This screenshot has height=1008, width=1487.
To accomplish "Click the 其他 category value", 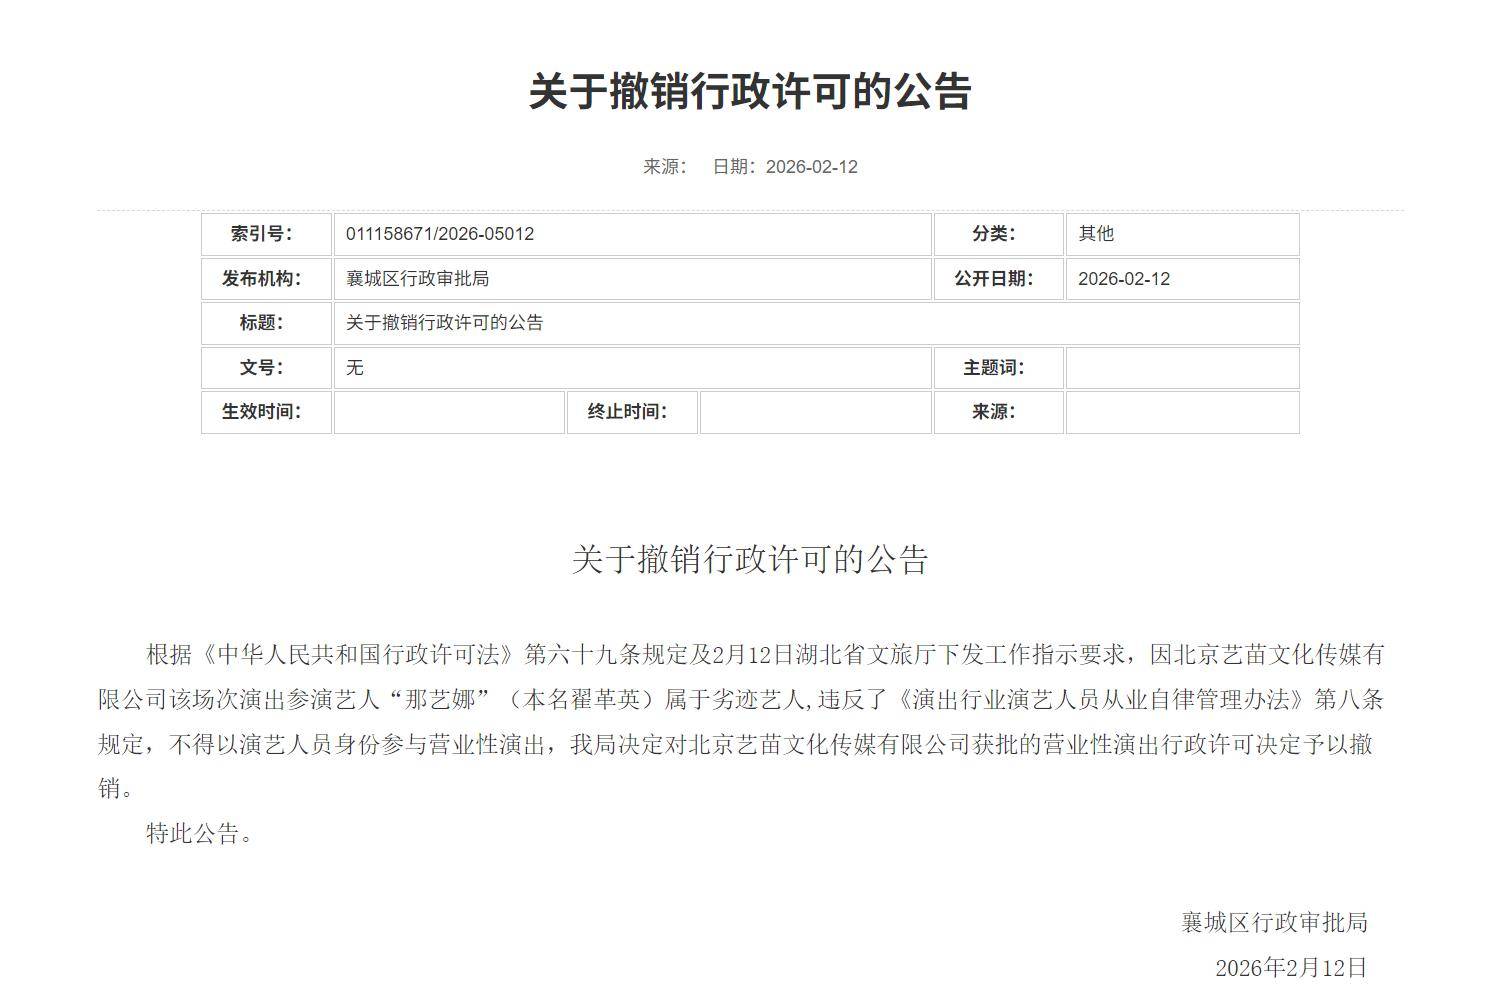I will click(1096, 234).
